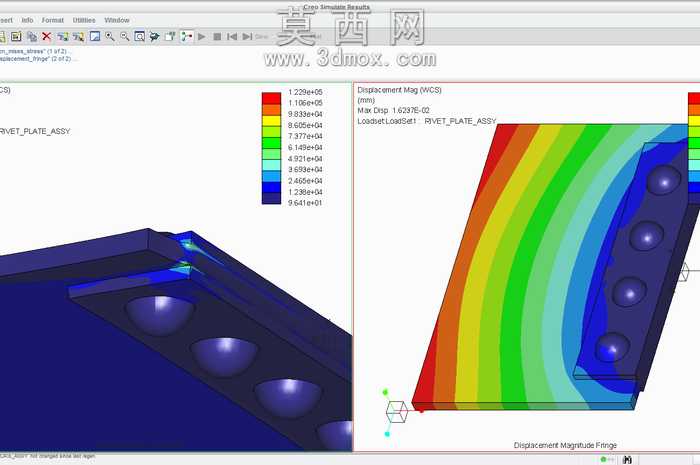Screen dimensions: 700x465
Task: Click legend value 1.229e+05
Action: click(x=305, y=92)
